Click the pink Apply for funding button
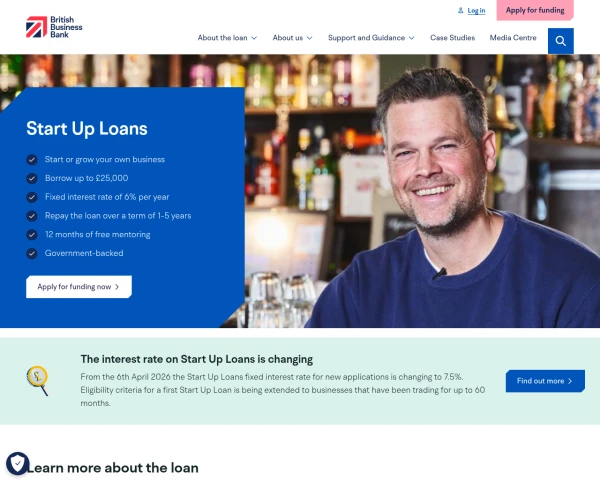Screen dimensions: 600x480 tap(535, 10)
